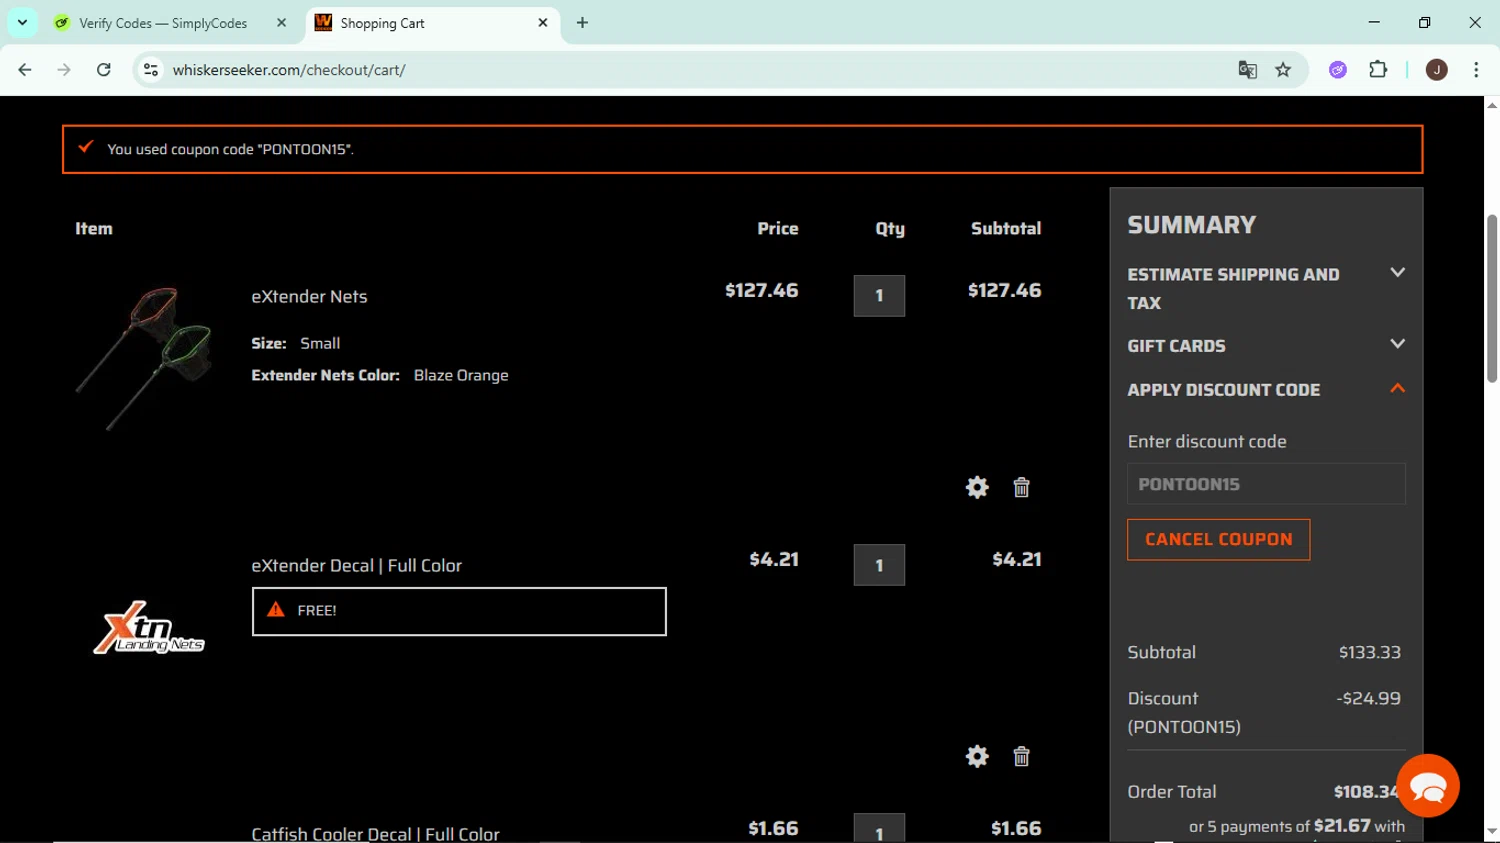This screenshot has height=843, width=1500.
Task: Remove eXtender Decal using trash icon
Action: (1021, 756)
